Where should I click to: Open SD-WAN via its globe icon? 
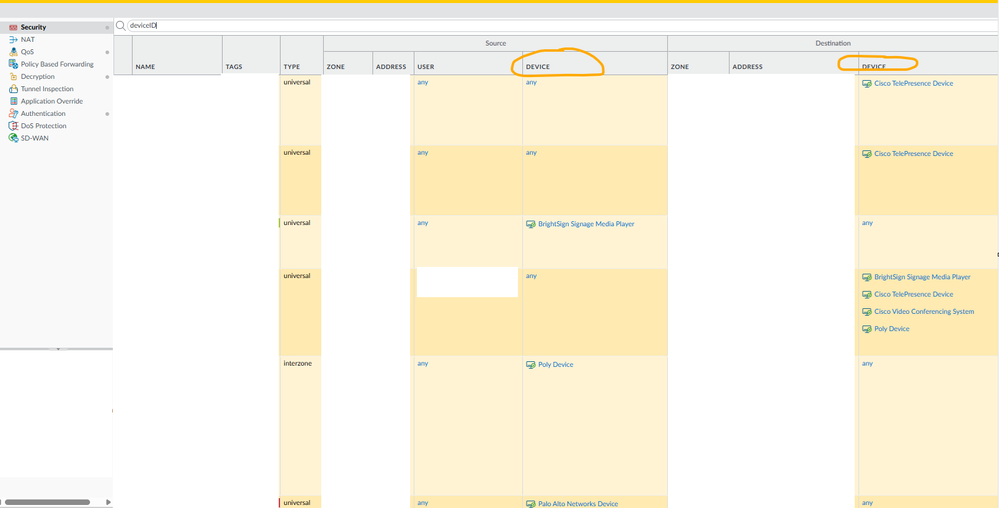tap(13, 138)
